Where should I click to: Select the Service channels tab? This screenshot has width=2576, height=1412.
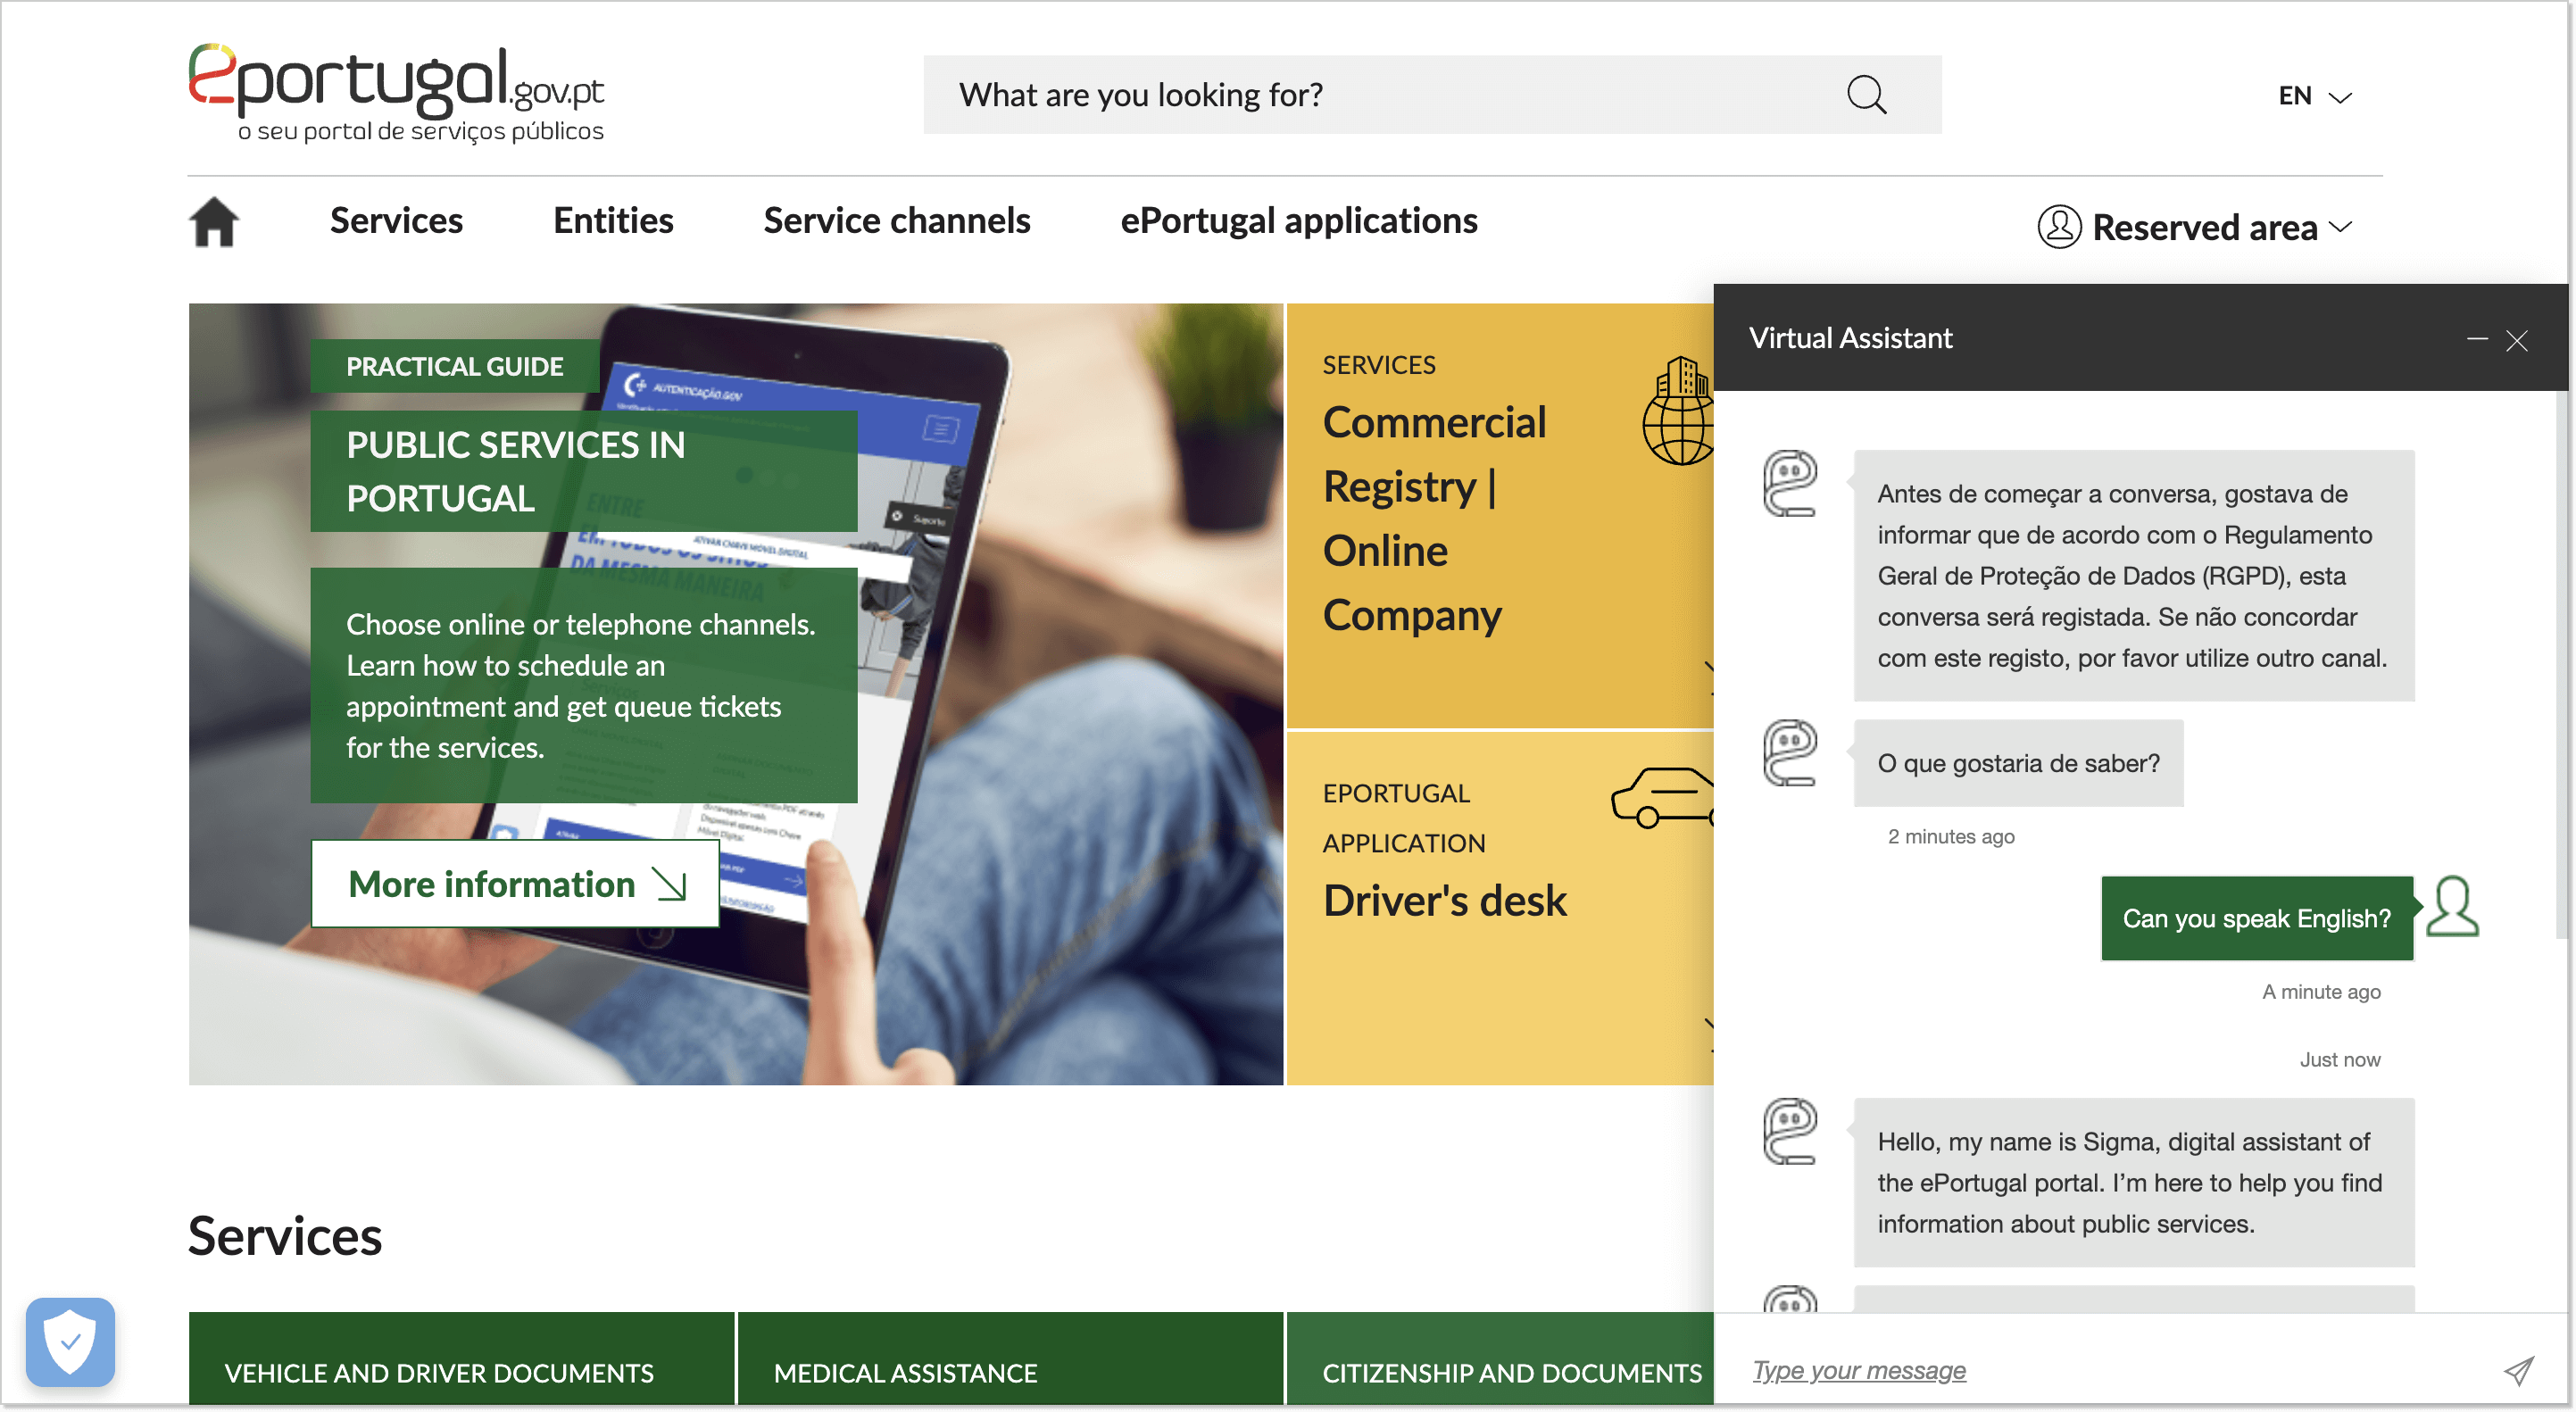[897, 219]
